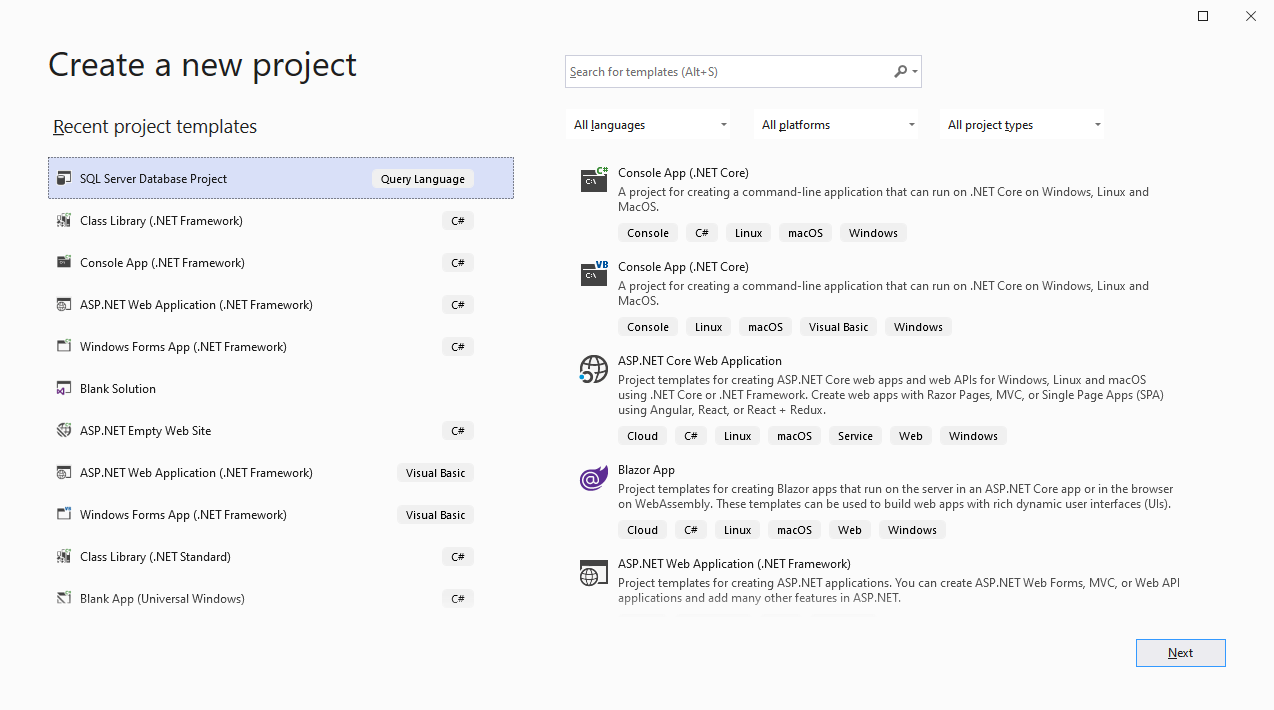Choose Blank App (Universal Windows) recent template
The width and height of the screenshot is (1274, 710).
[x=281, y=599]
